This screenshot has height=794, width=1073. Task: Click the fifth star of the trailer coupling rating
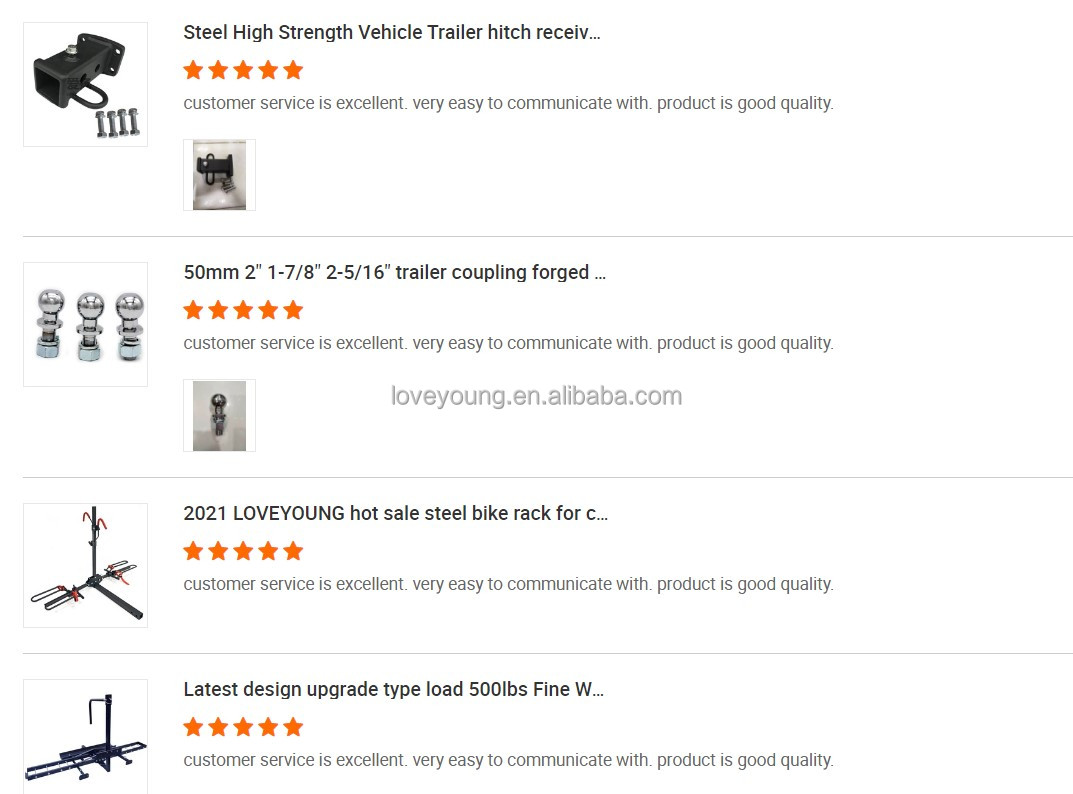click(293, 310)
